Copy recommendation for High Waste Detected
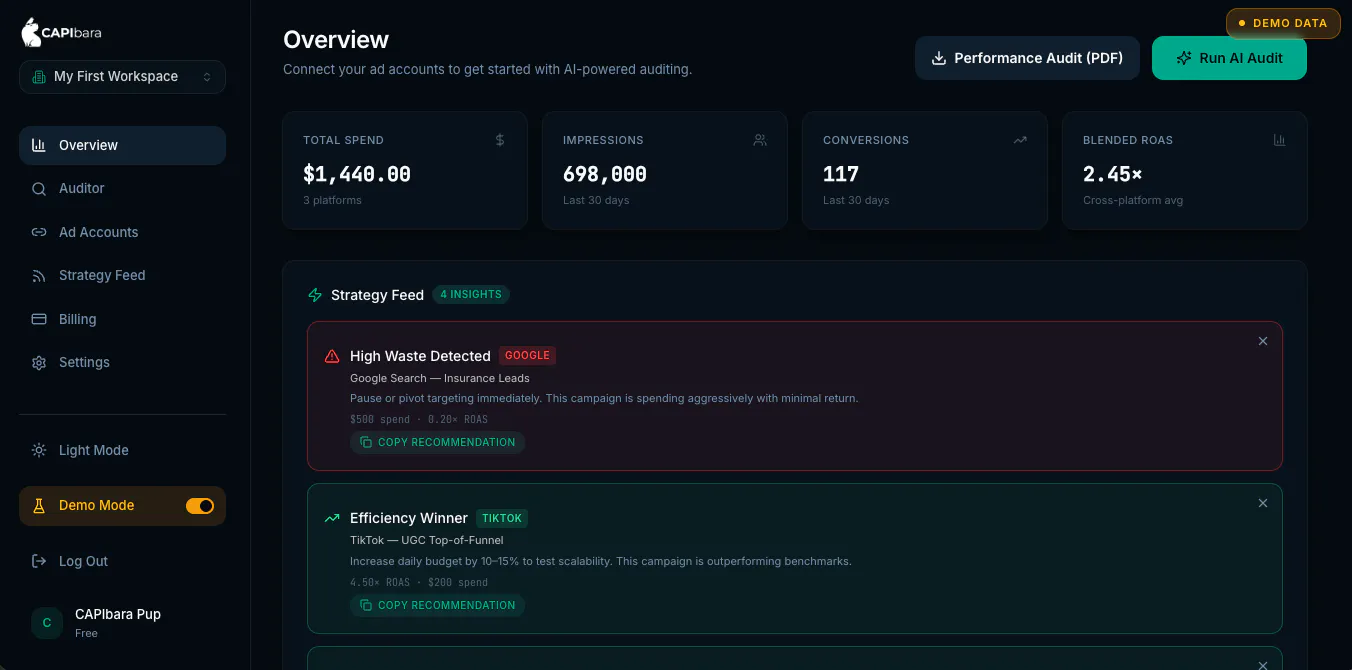Viewport: 1352px width, 670px height. (437, 442)
